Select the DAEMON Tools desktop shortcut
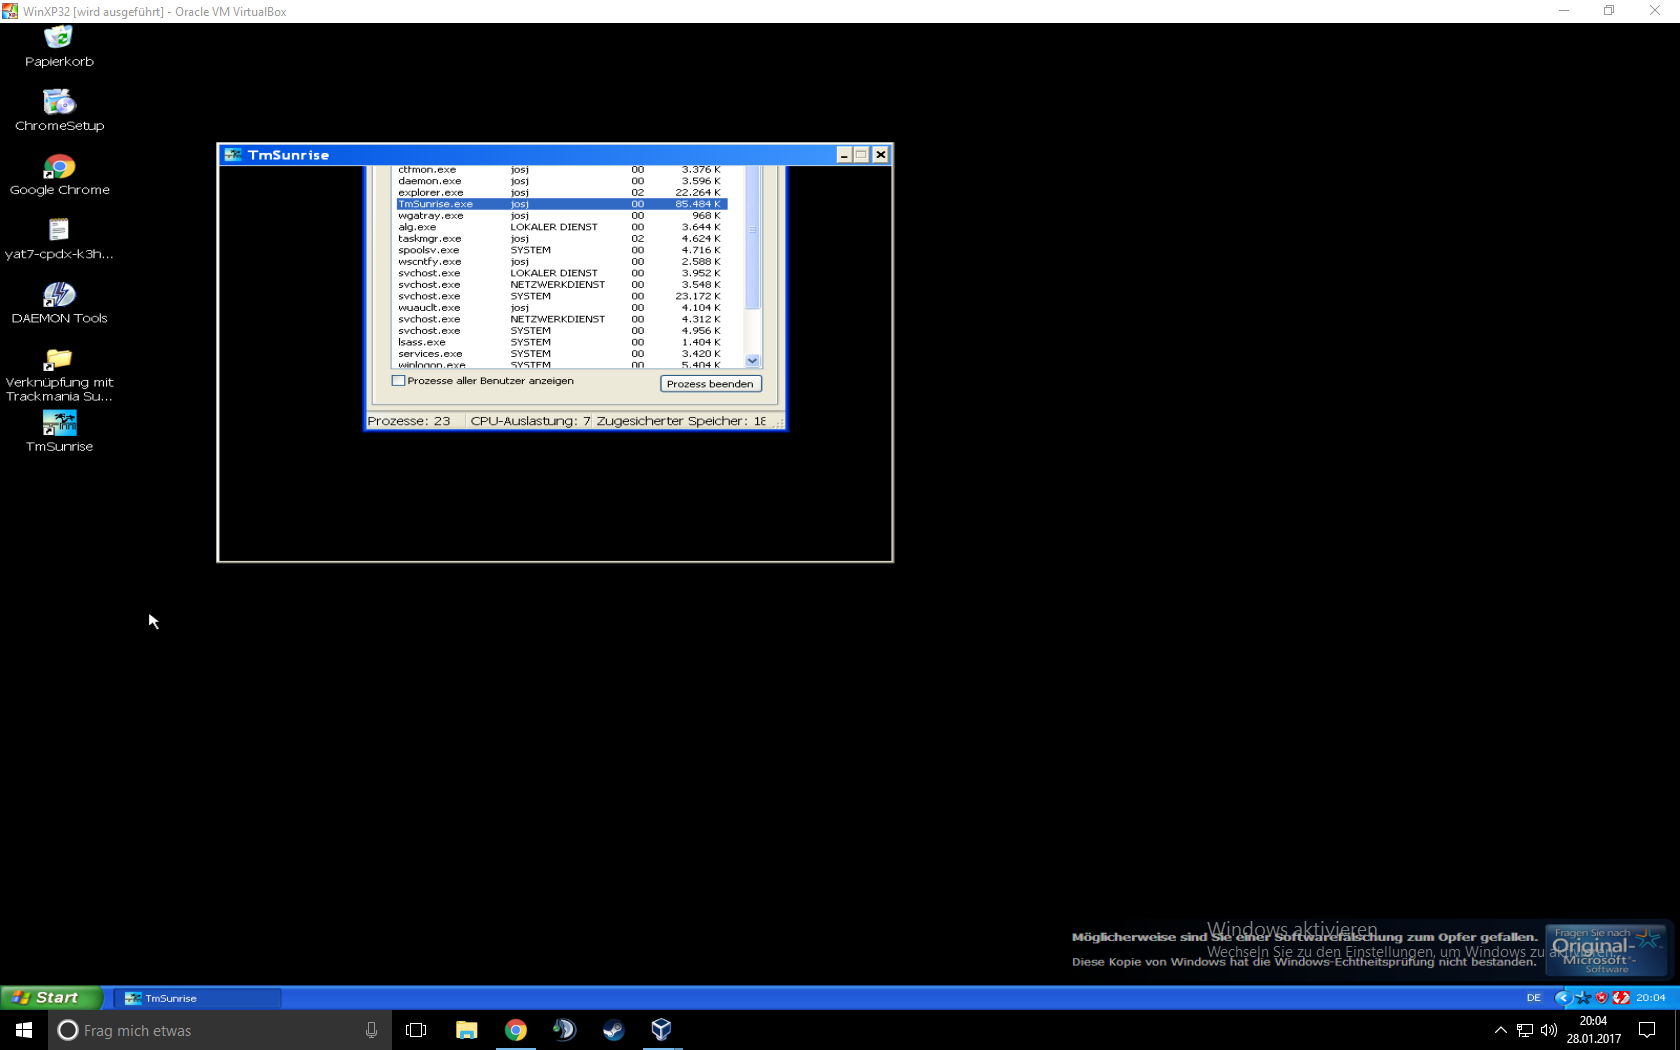 pos(59,303)
